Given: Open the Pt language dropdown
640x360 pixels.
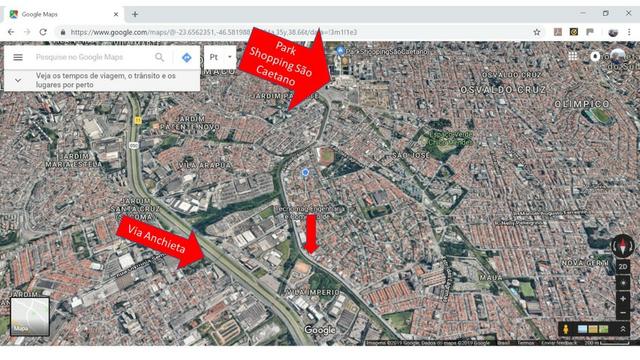Looking at the screenshot, I should coord(220,57).
